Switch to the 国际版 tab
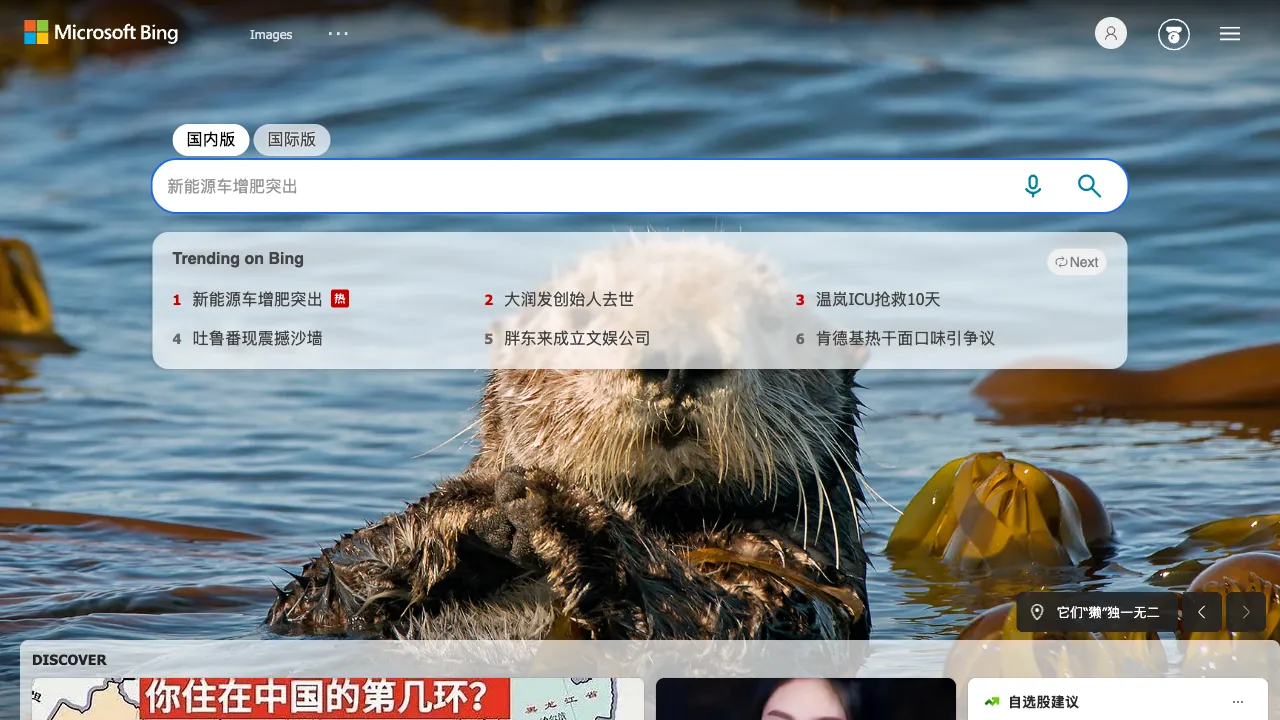 [292, 139]
